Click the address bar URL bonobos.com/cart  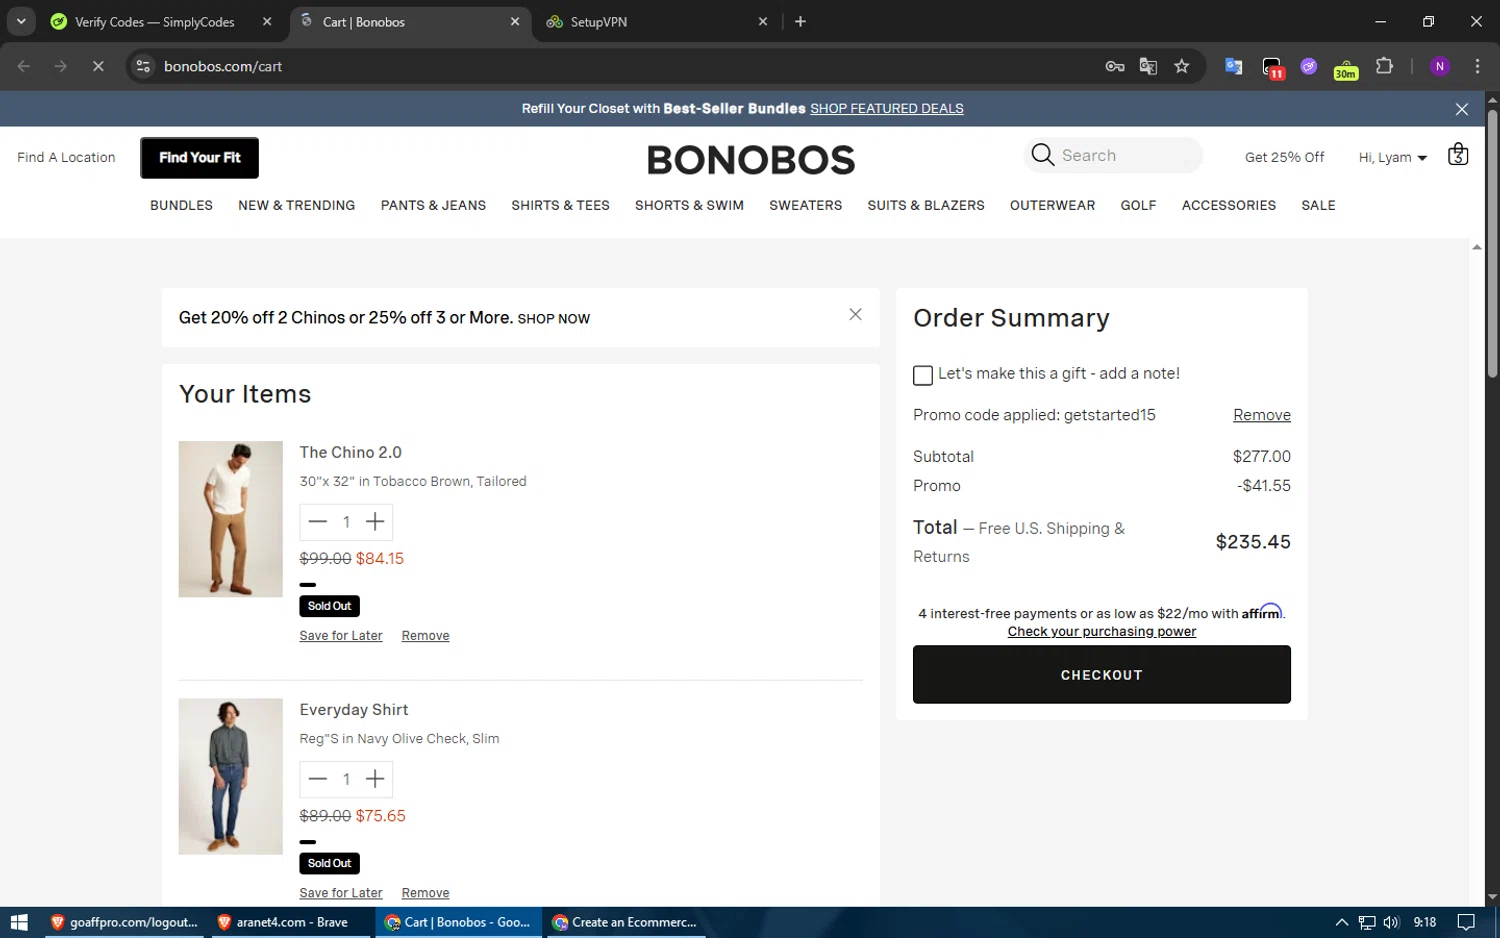tap(223, 67)
